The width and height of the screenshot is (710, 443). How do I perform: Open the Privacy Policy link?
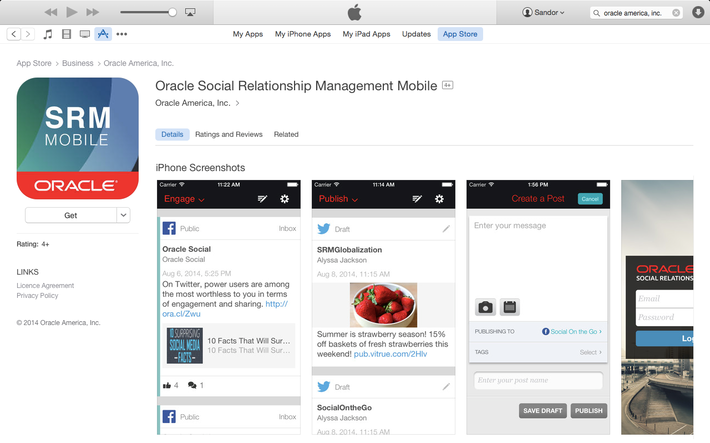[37, 295]
